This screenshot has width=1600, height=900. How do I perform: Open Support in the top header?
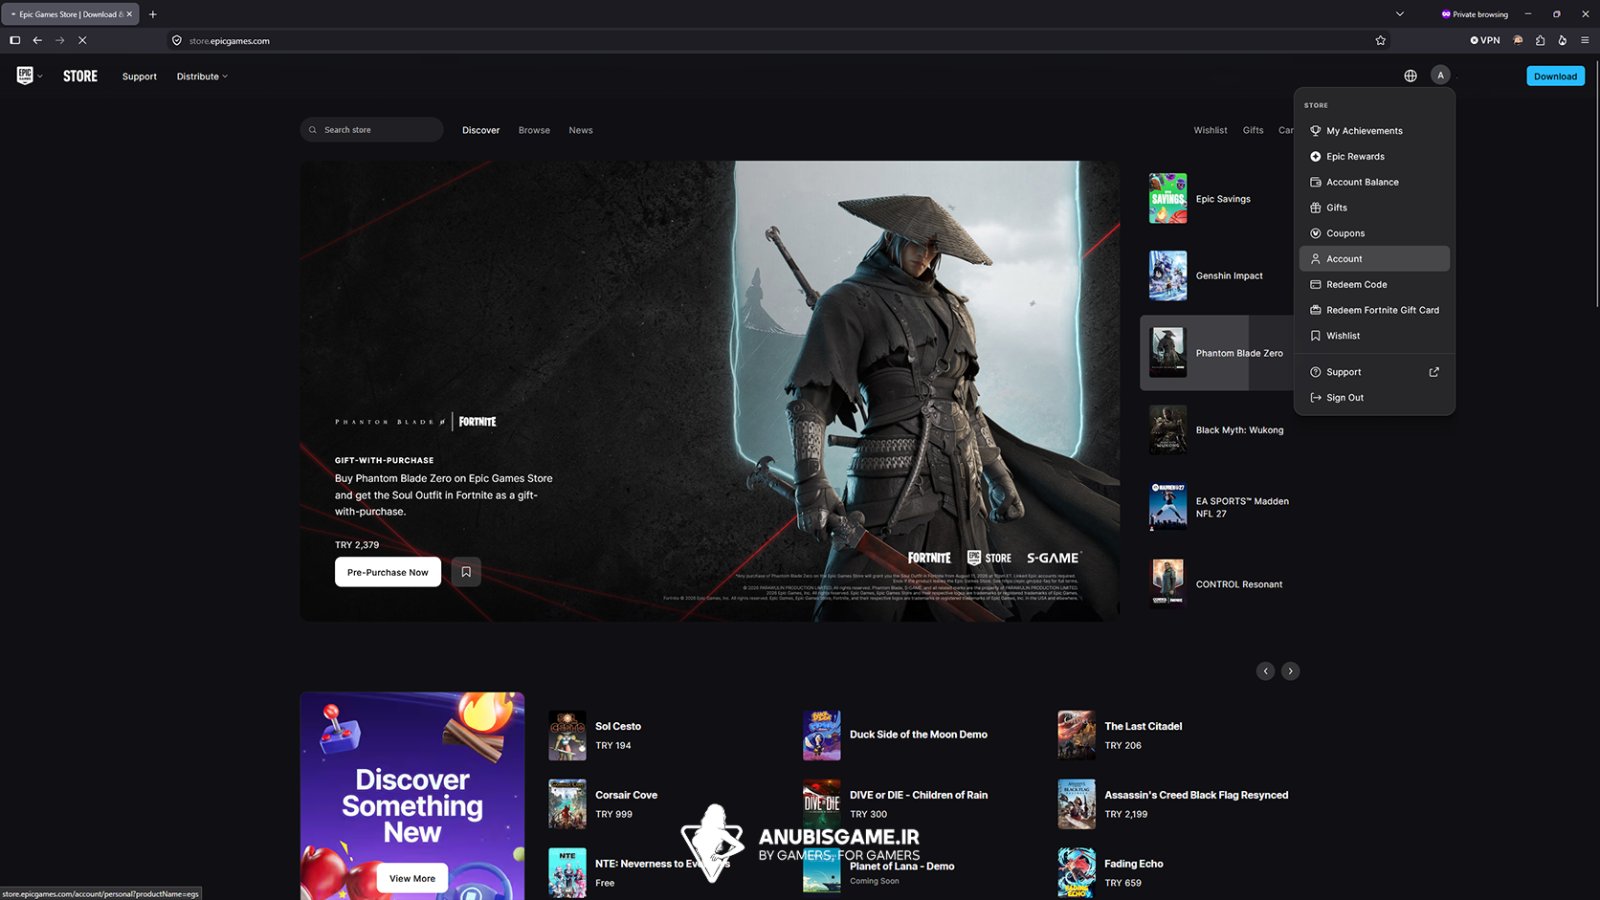coord(139,77)
